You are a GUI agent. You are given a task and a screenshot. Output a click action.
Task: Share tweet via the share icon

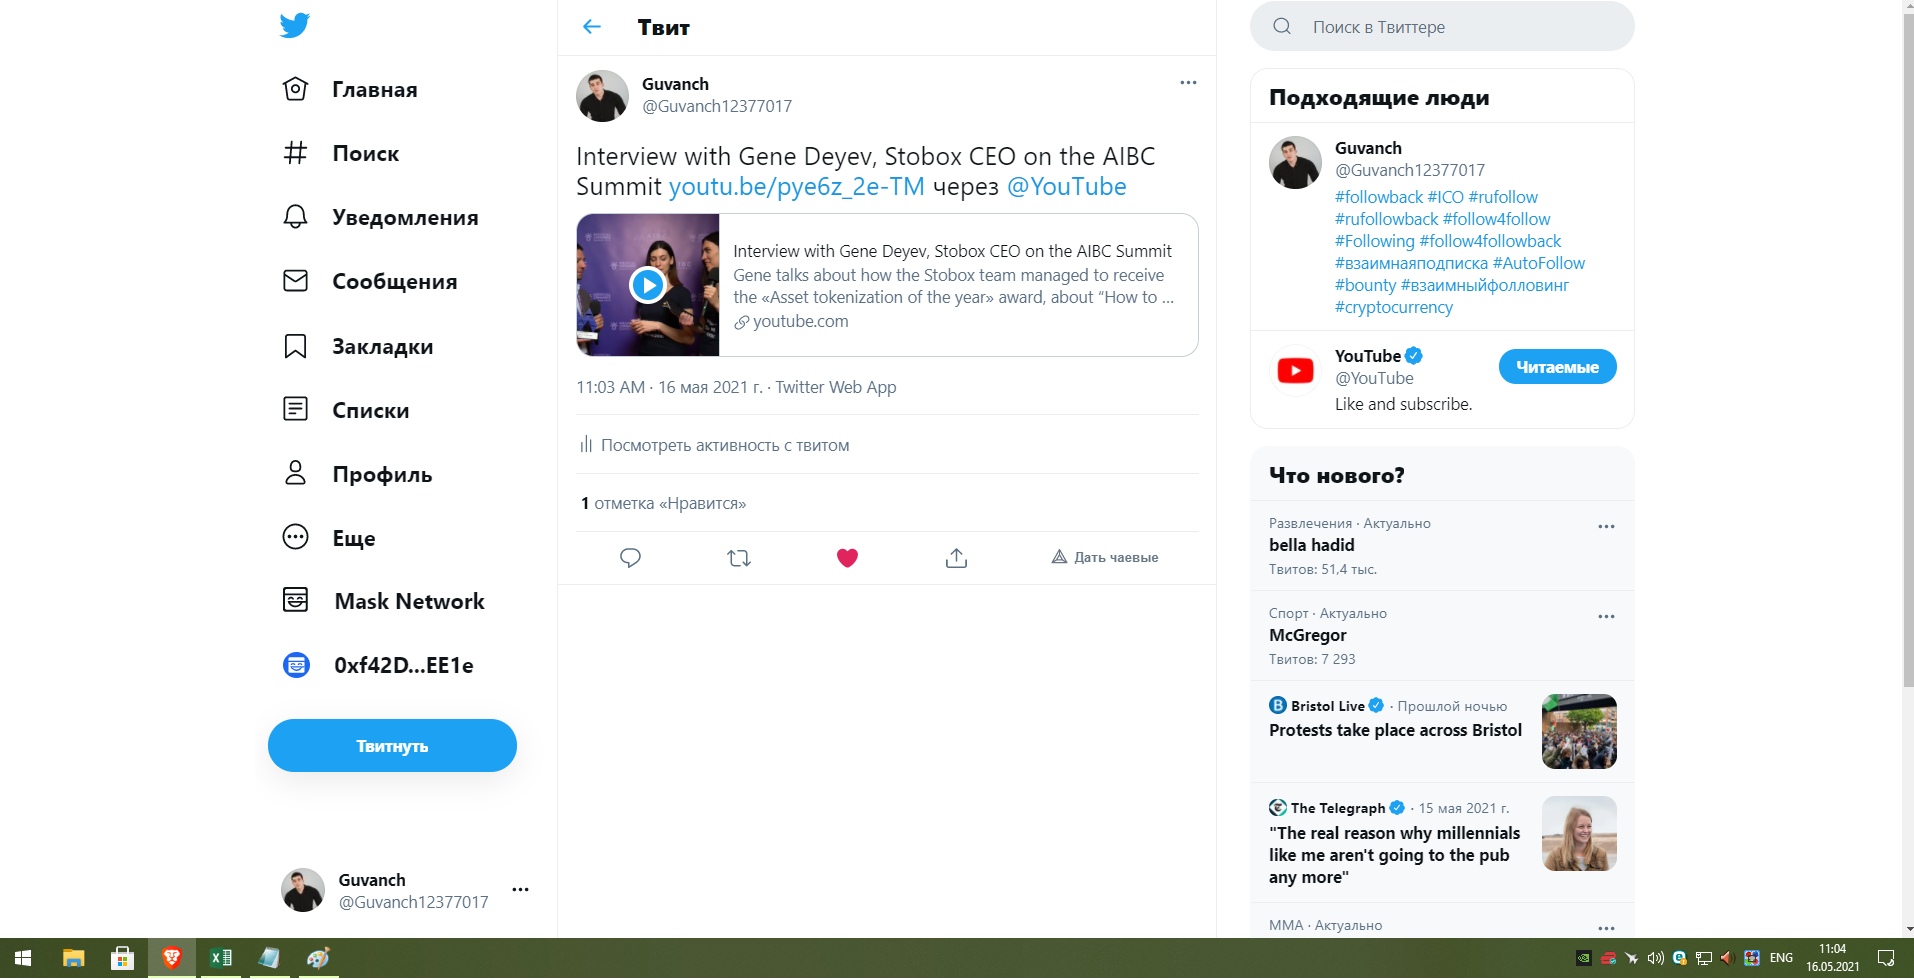point(956,558)
